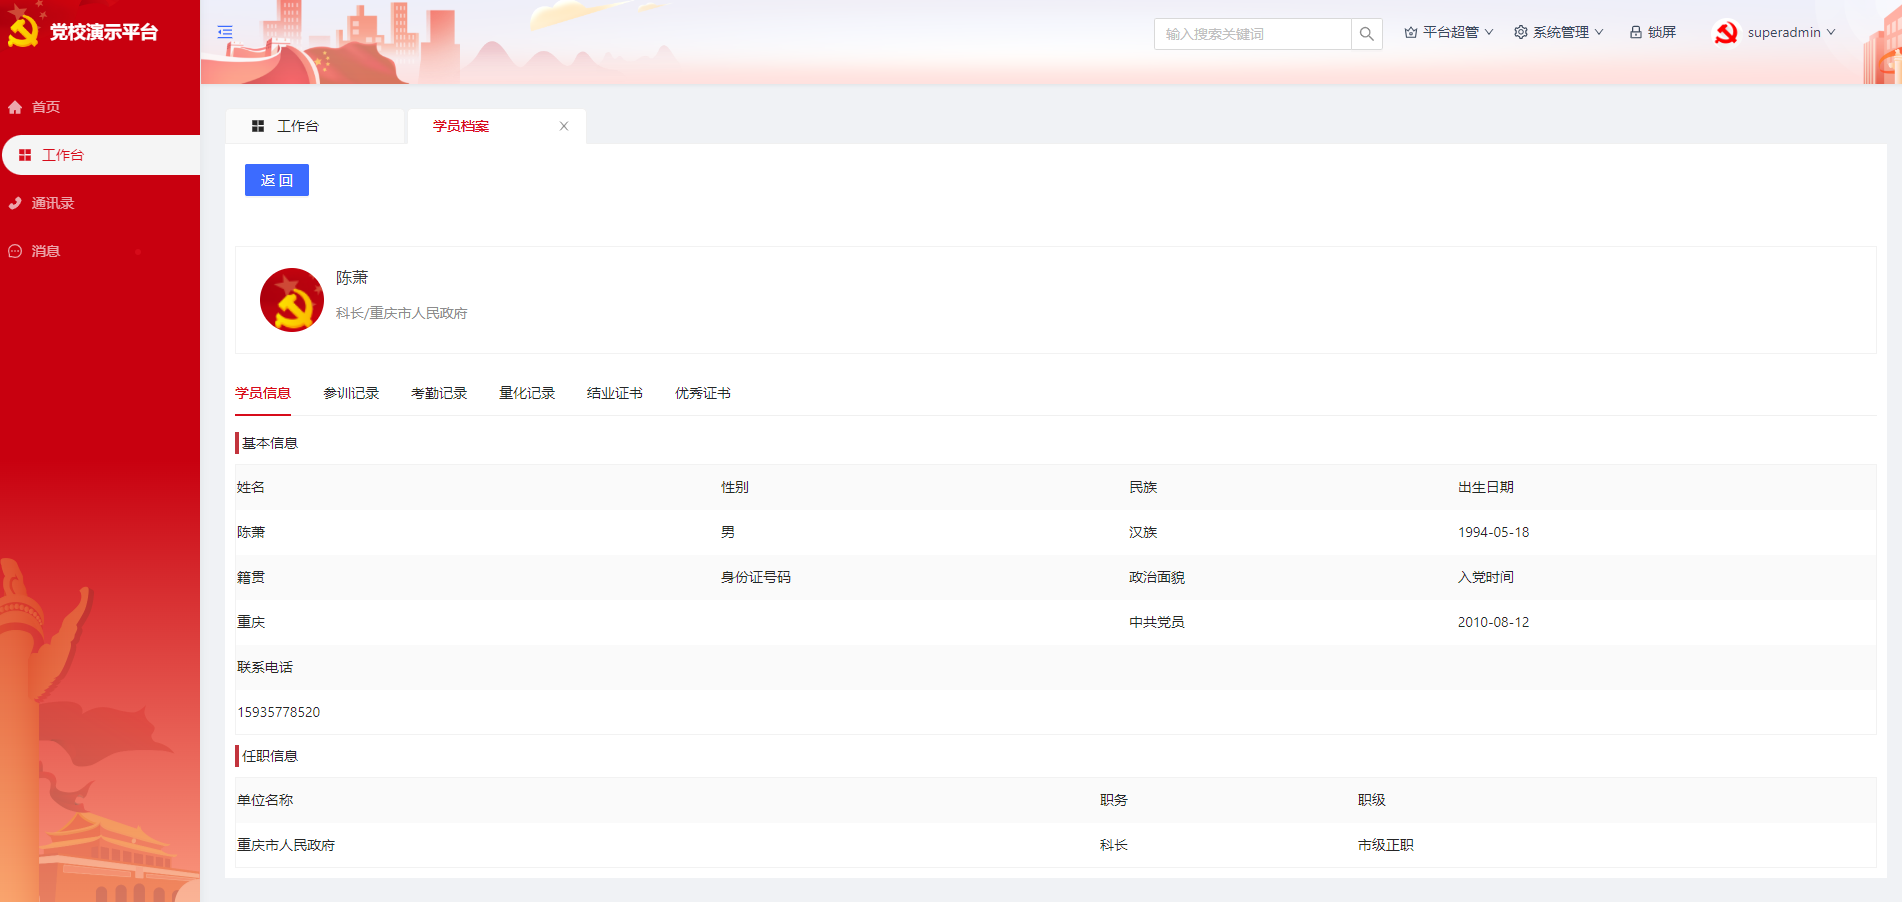Expand the 平台超管 dropdown
Image resolution: width=1902 pixels, height=902 pixels.
point(1449,32)
